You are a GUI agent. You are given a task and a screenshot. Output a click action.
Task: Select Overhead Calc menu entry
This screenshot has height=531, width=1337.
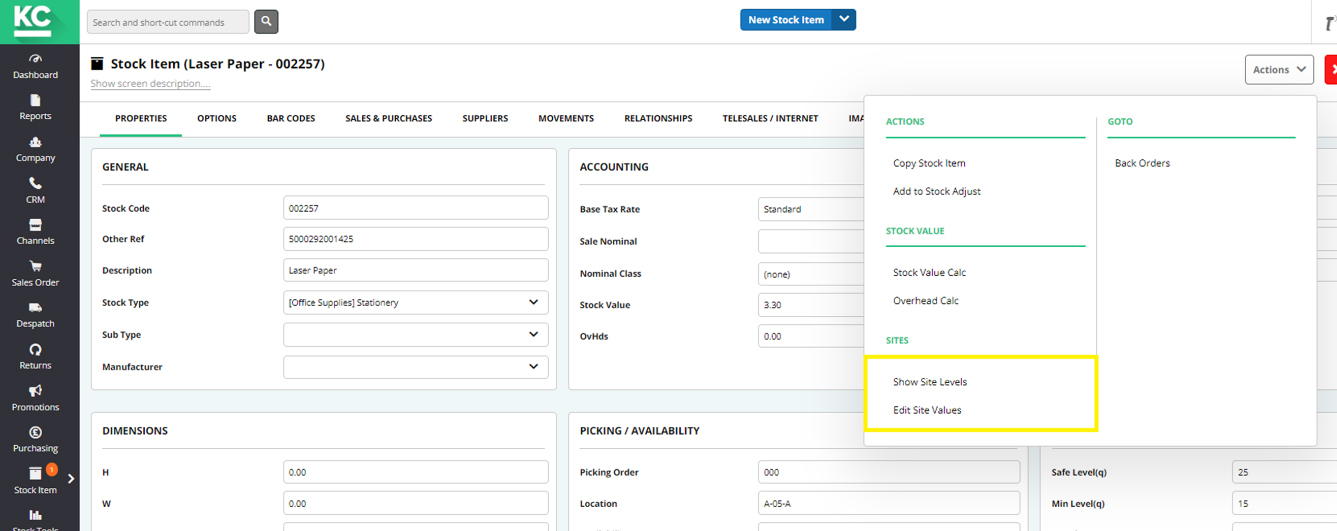[x=926, y=300]
